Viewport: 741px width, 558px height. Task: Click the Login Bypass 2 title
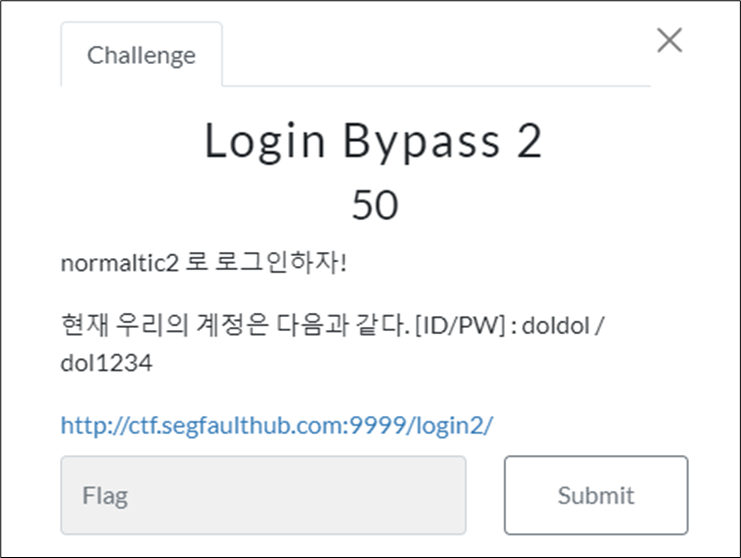coord(373,141)
